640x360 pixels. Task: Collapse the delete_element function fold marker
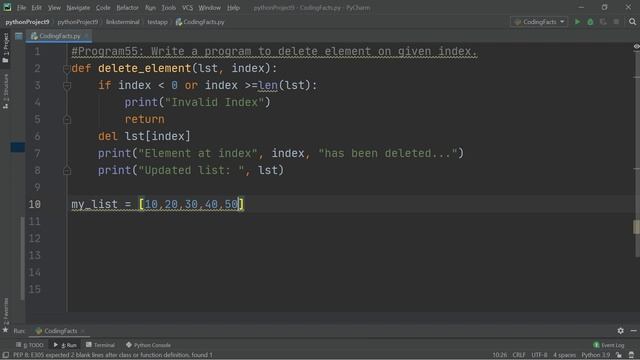67,69
